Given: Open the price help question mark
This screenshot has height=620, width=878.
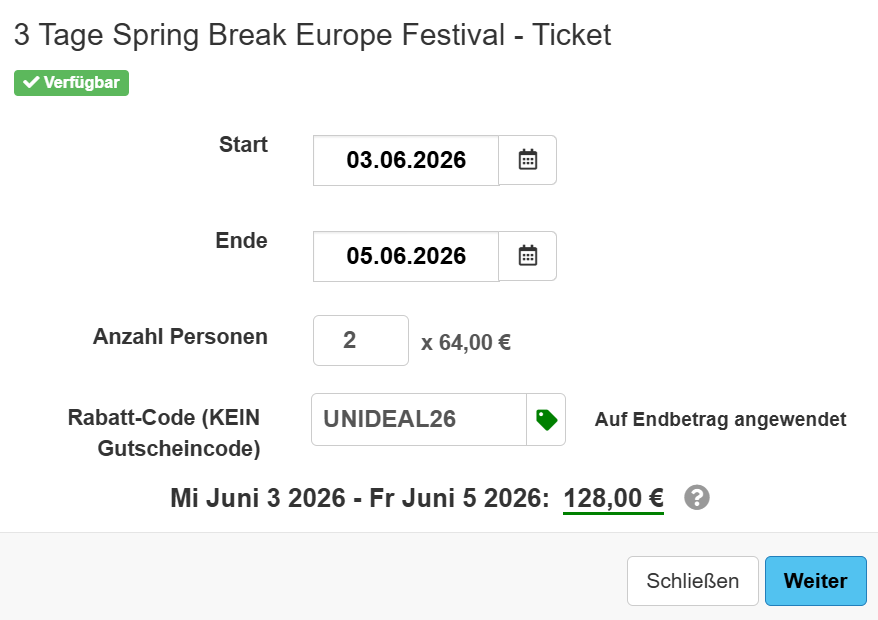Looking at the screenshot, I should (x=697, y=497).
